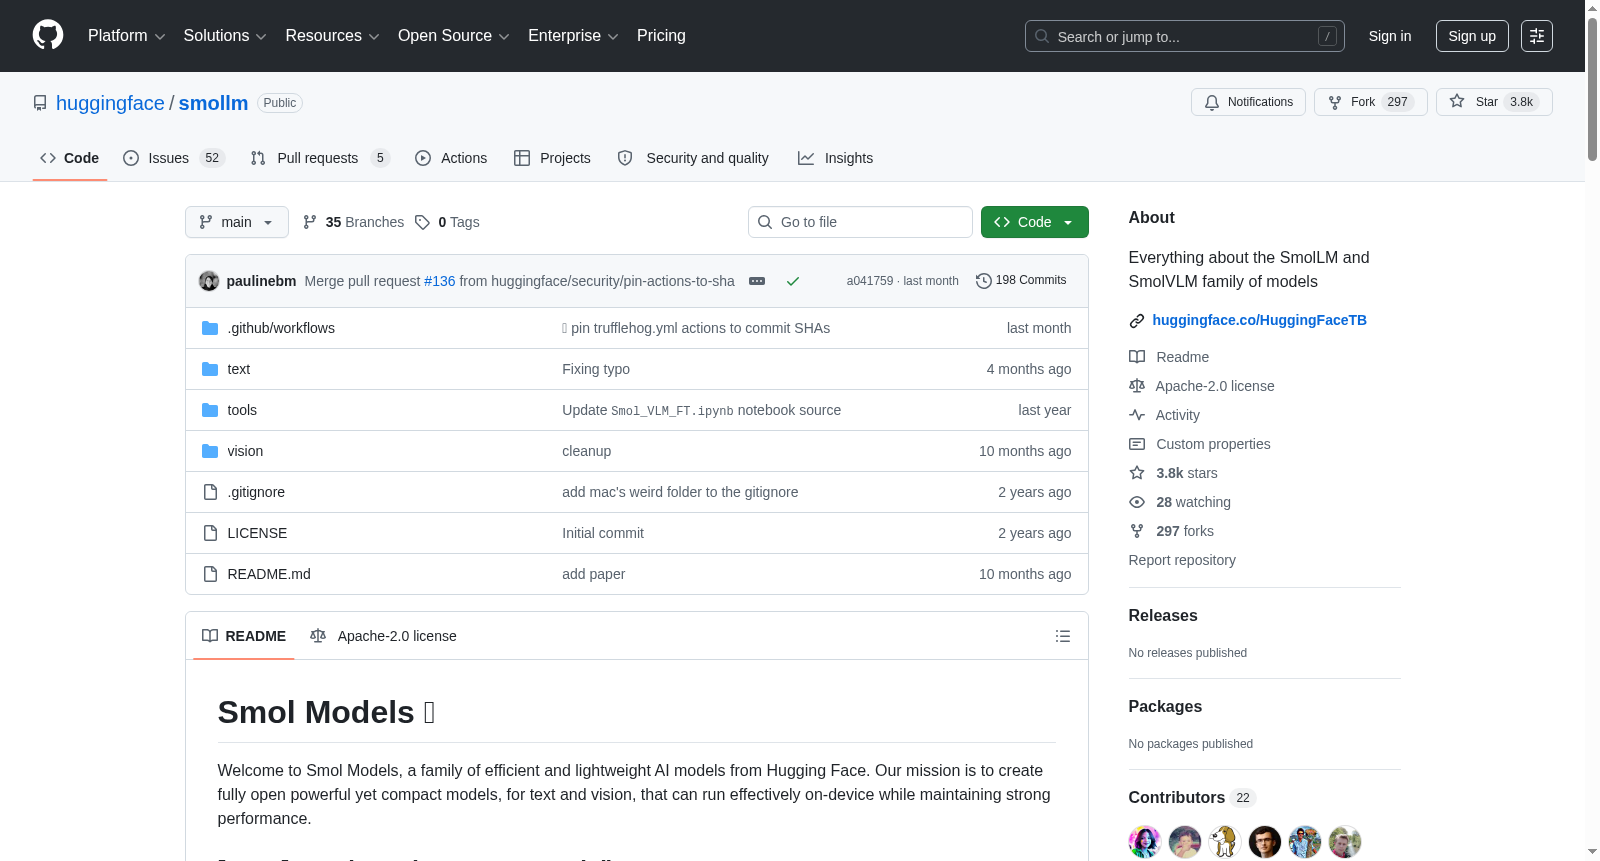Jump to Readme from About sidebar
Viewport: 1600px width, 861px height.
[x=1169, y=357]
